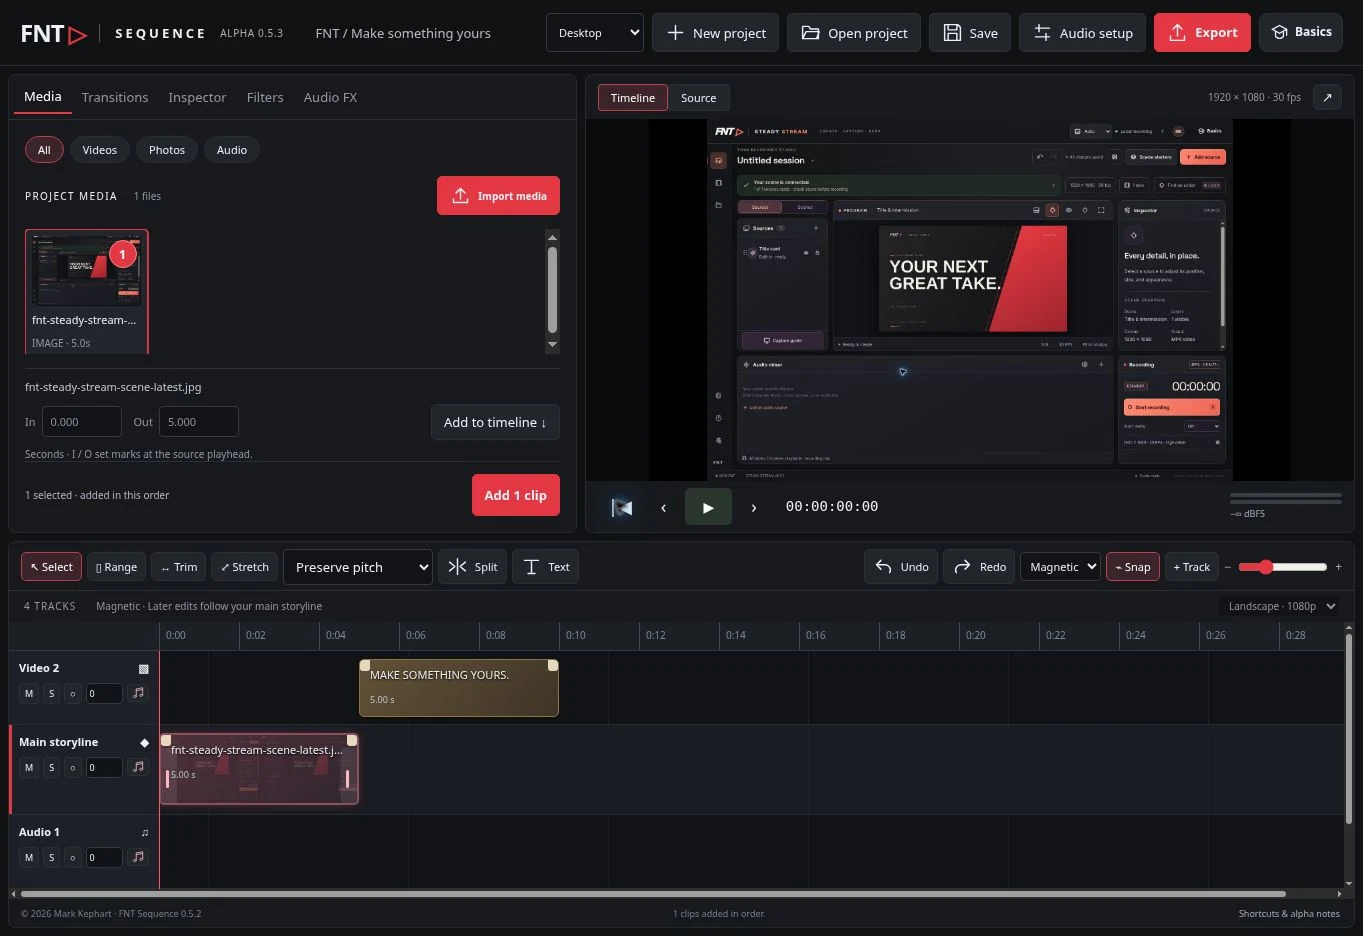Filter media by Videos
1363x936 pixels.
coord(100,150)
